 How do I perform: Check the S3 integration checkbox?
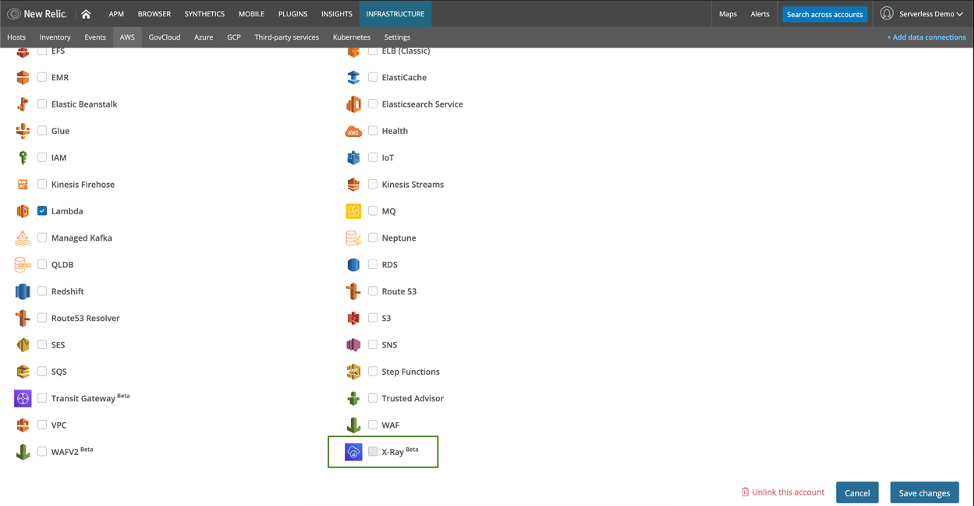point(373,317)
